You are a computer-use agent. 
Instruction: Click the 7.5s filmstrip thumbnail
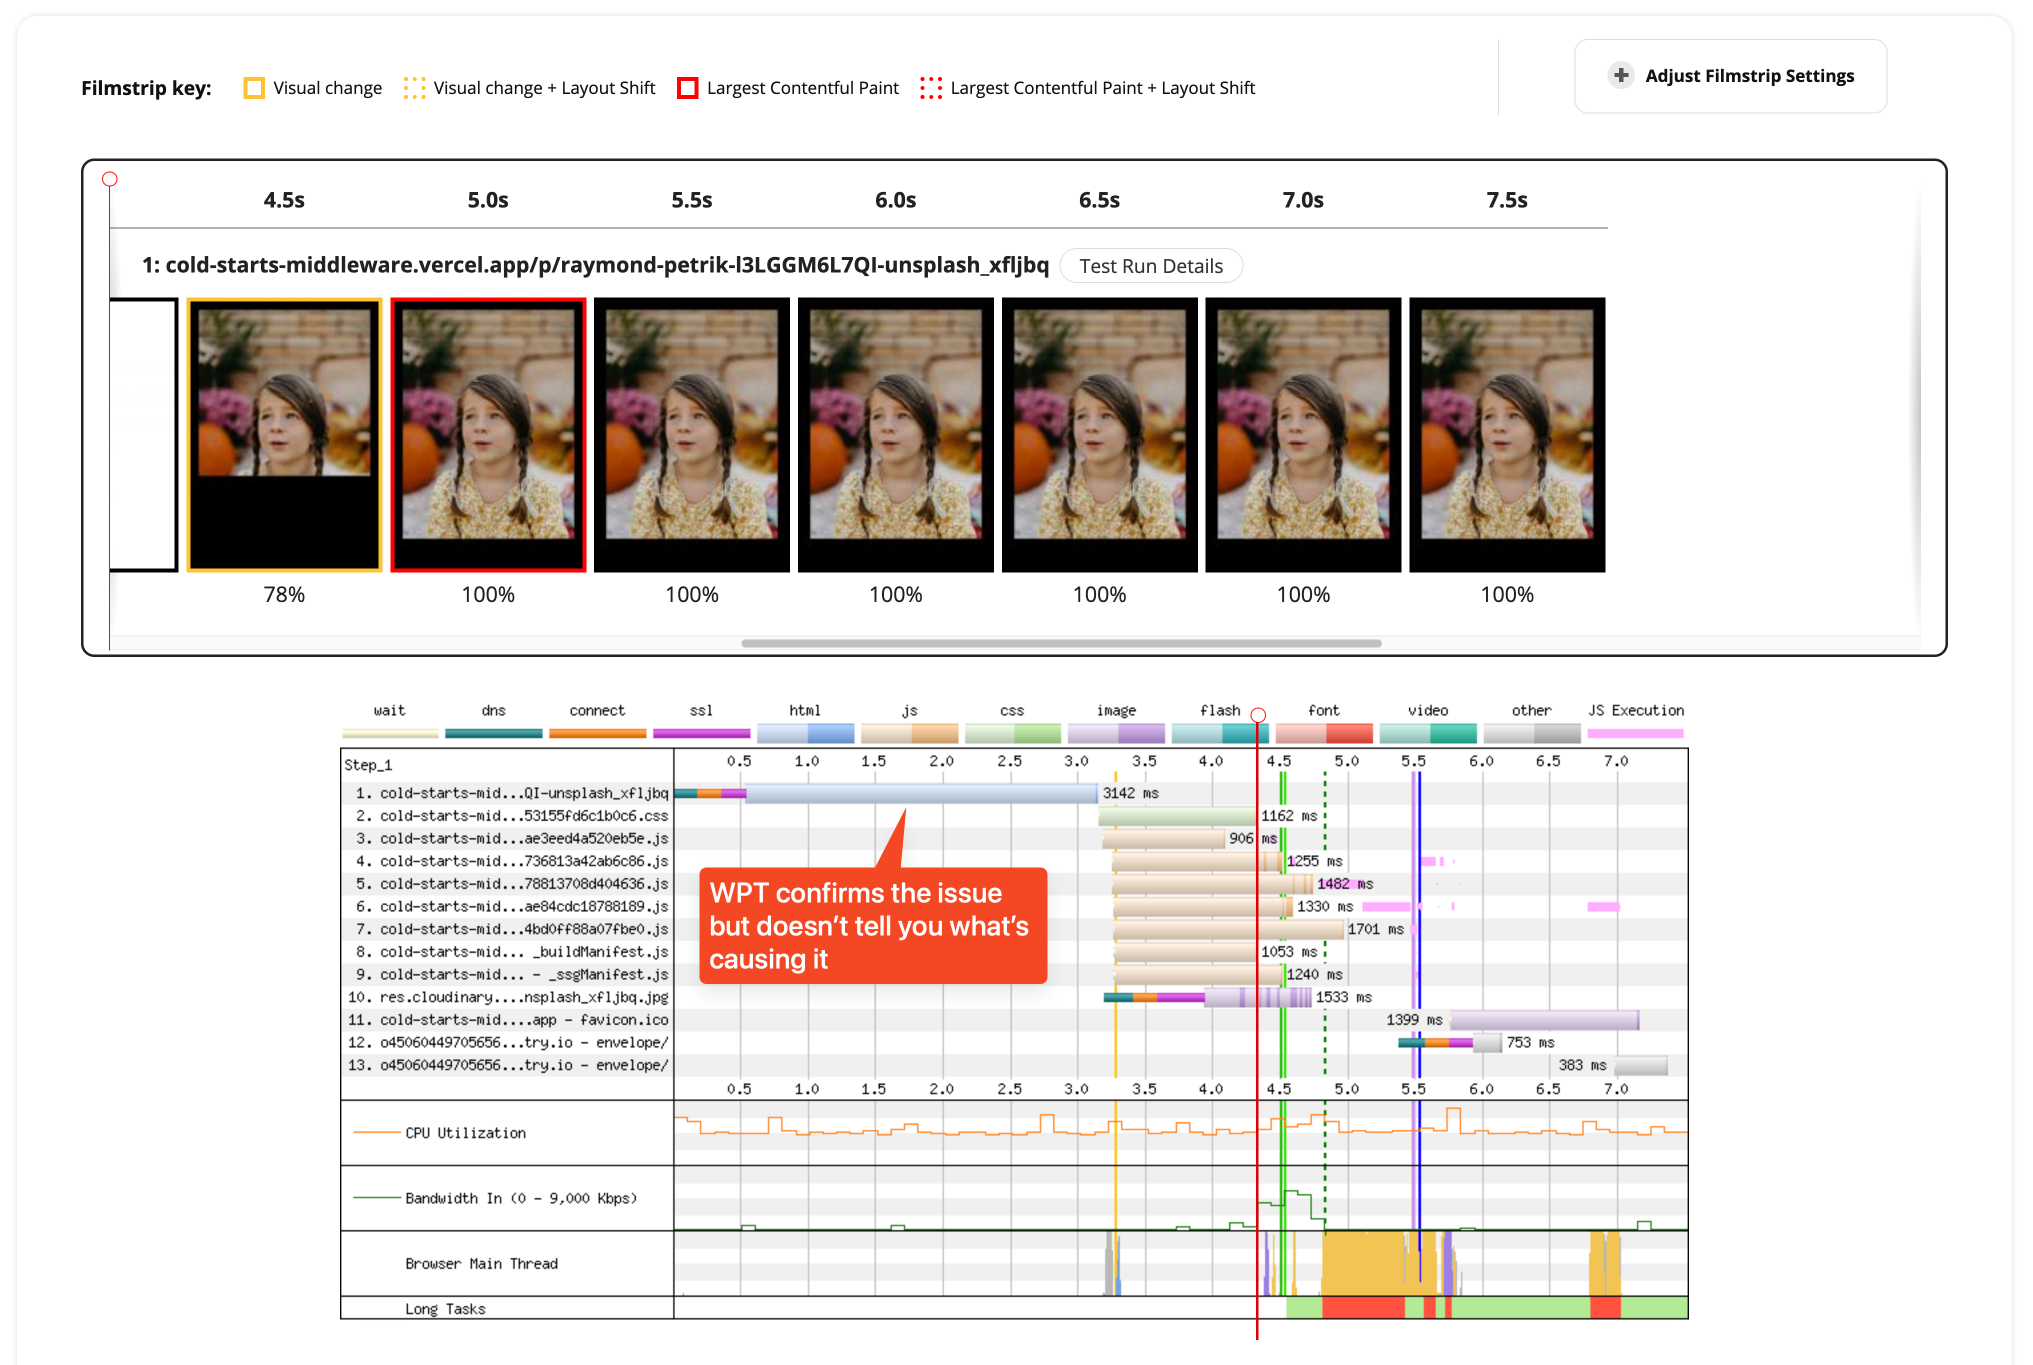[1506, 435]
